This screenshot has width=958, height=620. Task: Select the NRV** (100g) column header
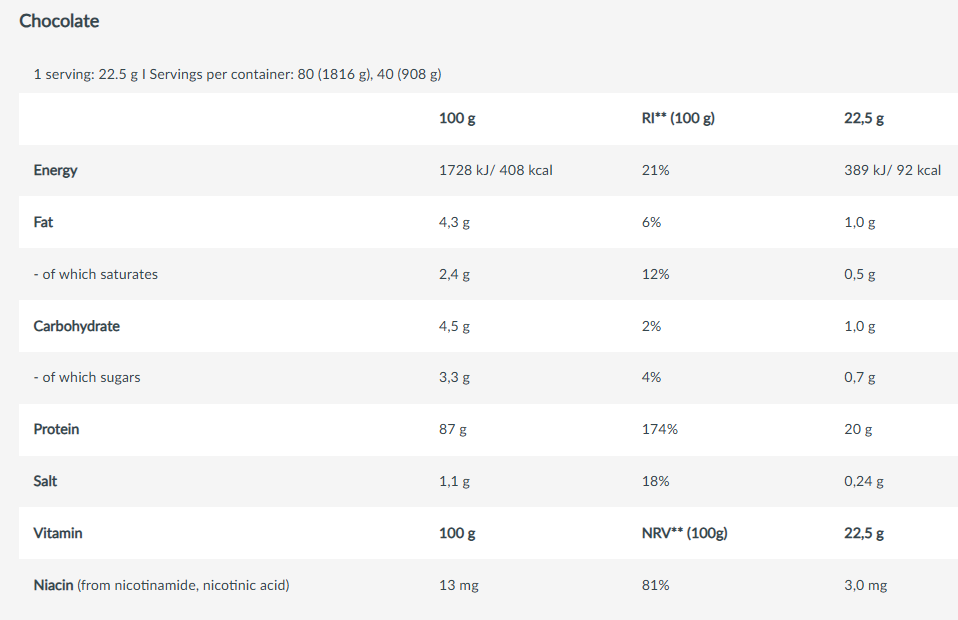684,533
